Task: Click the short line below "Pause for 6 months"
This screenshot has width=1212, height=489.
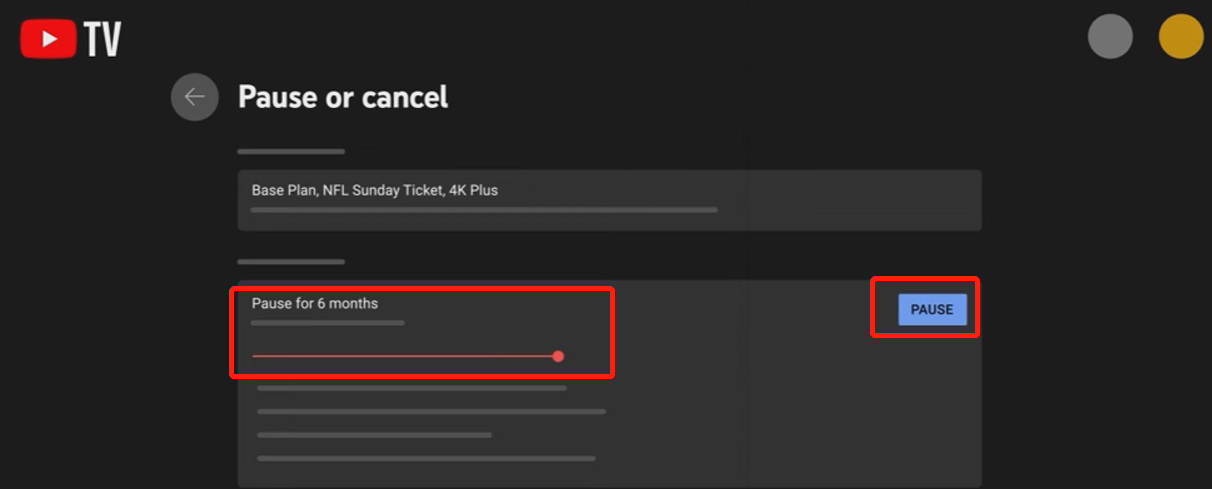Action: (328, 323)
